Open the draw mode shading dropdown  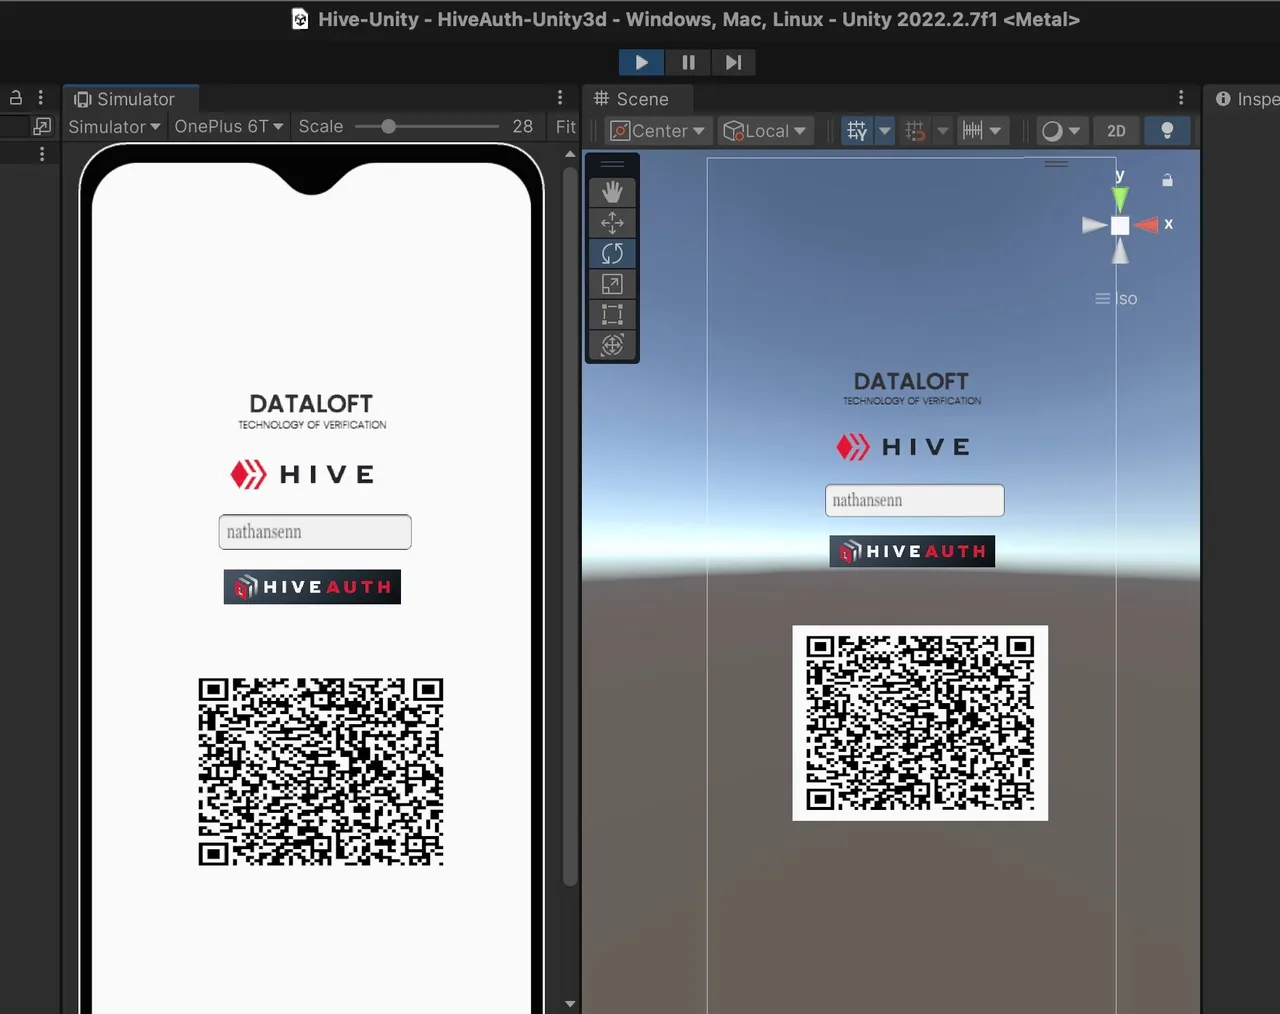1061,131
